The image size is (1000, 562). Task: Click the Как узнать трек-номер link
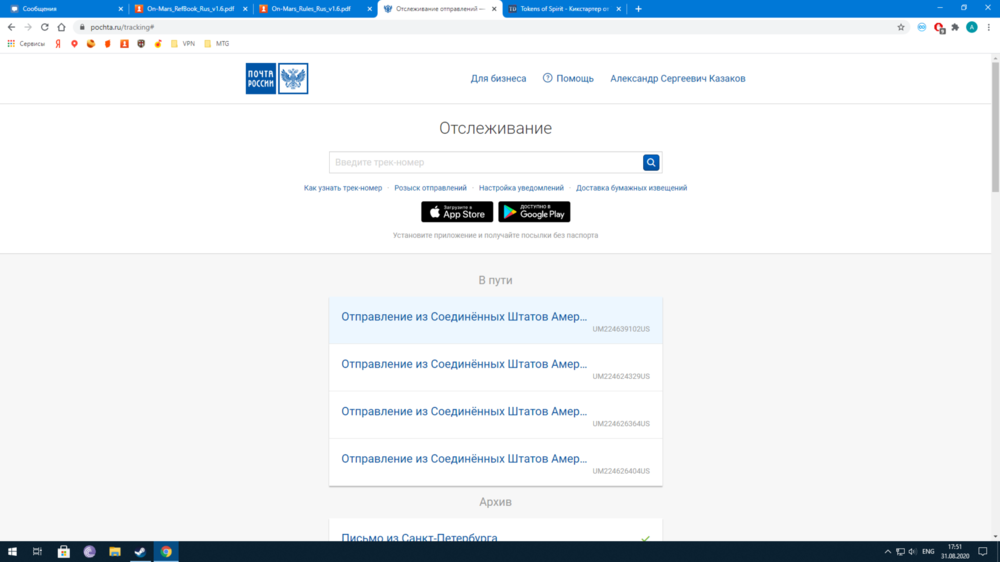click(343, 188)
